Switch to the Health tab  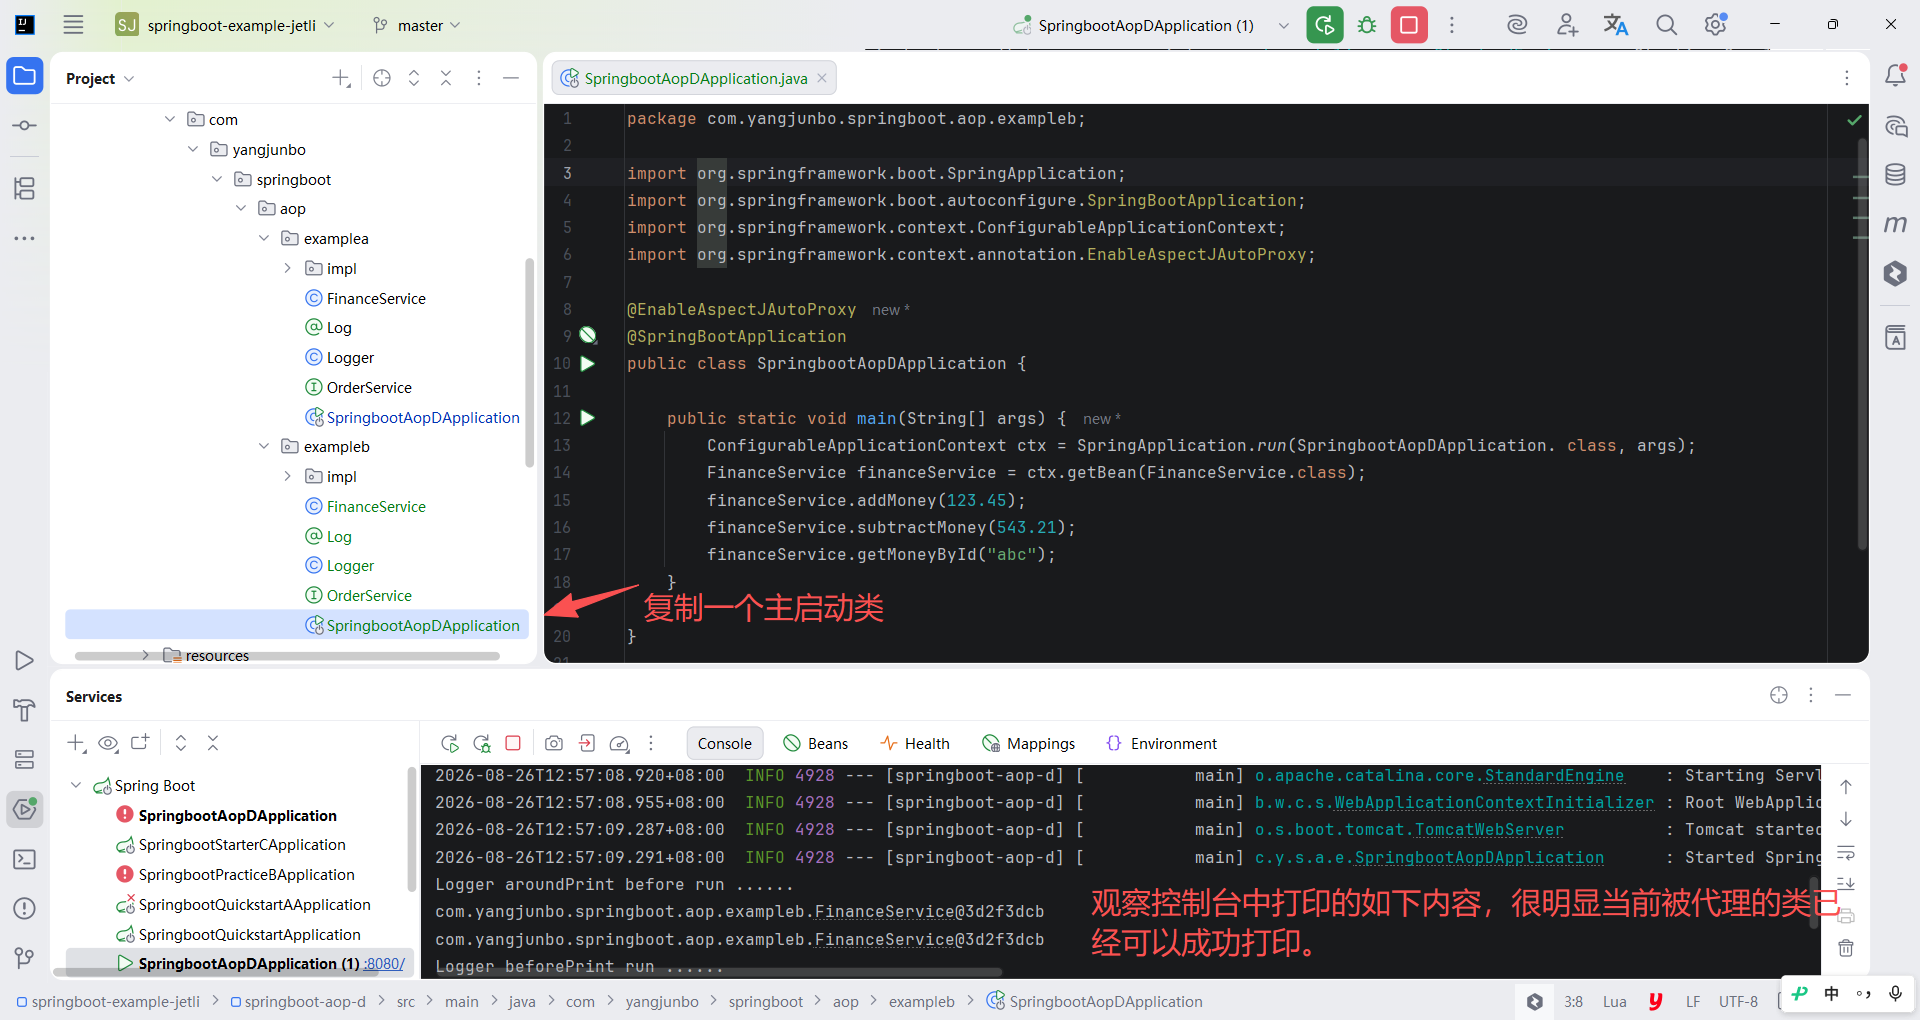point(915,743)
